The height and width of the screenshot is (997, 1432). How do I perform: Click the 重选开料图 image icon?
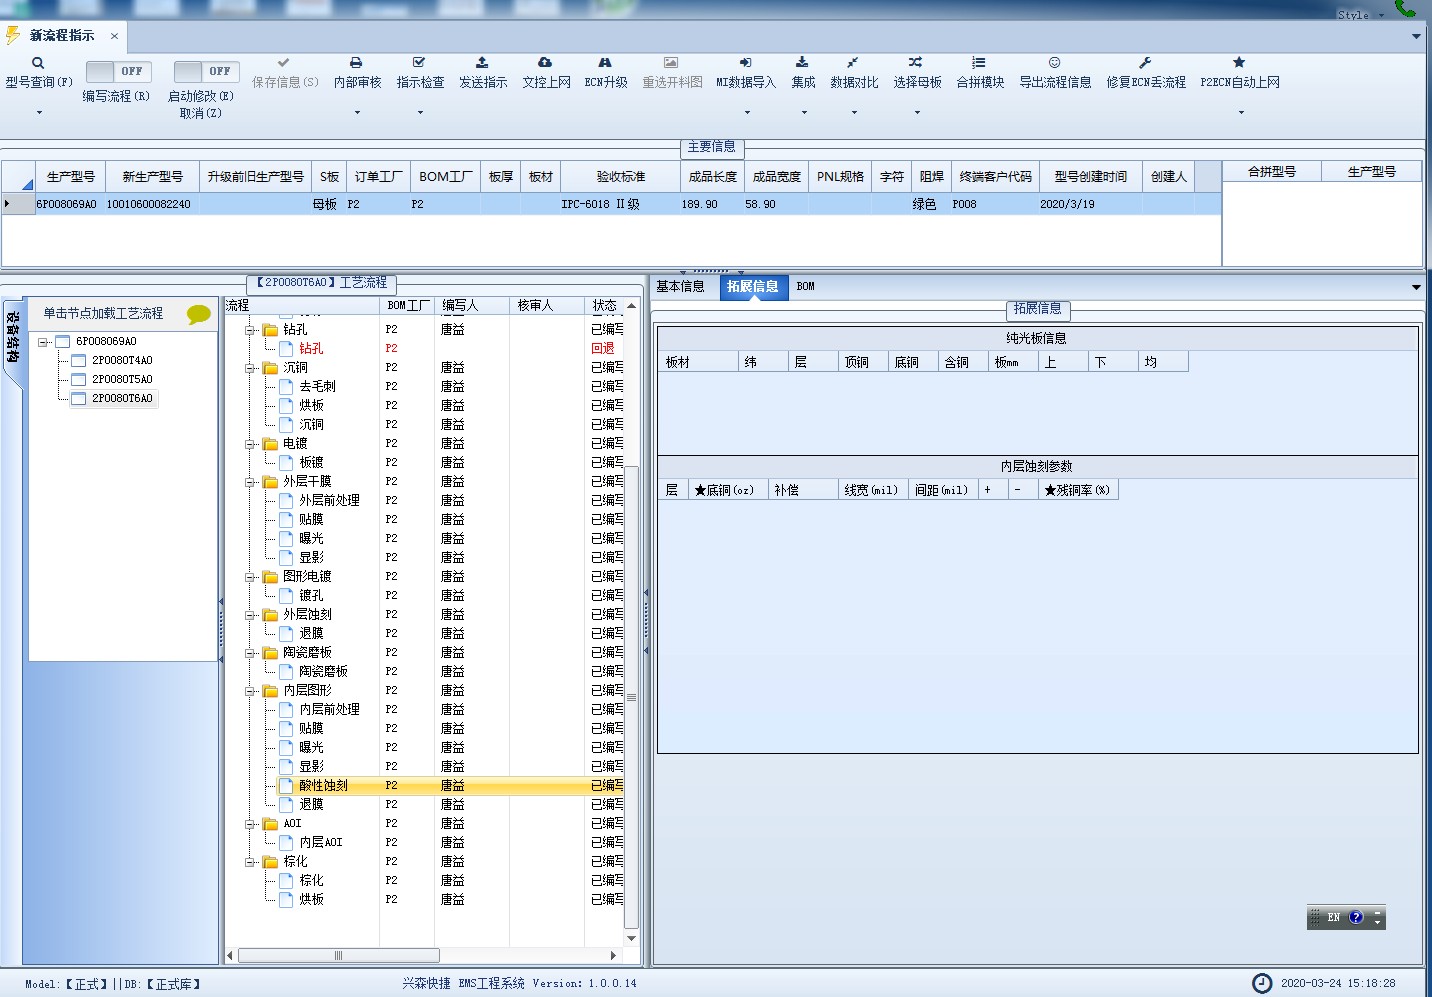(x=671, y=62)
